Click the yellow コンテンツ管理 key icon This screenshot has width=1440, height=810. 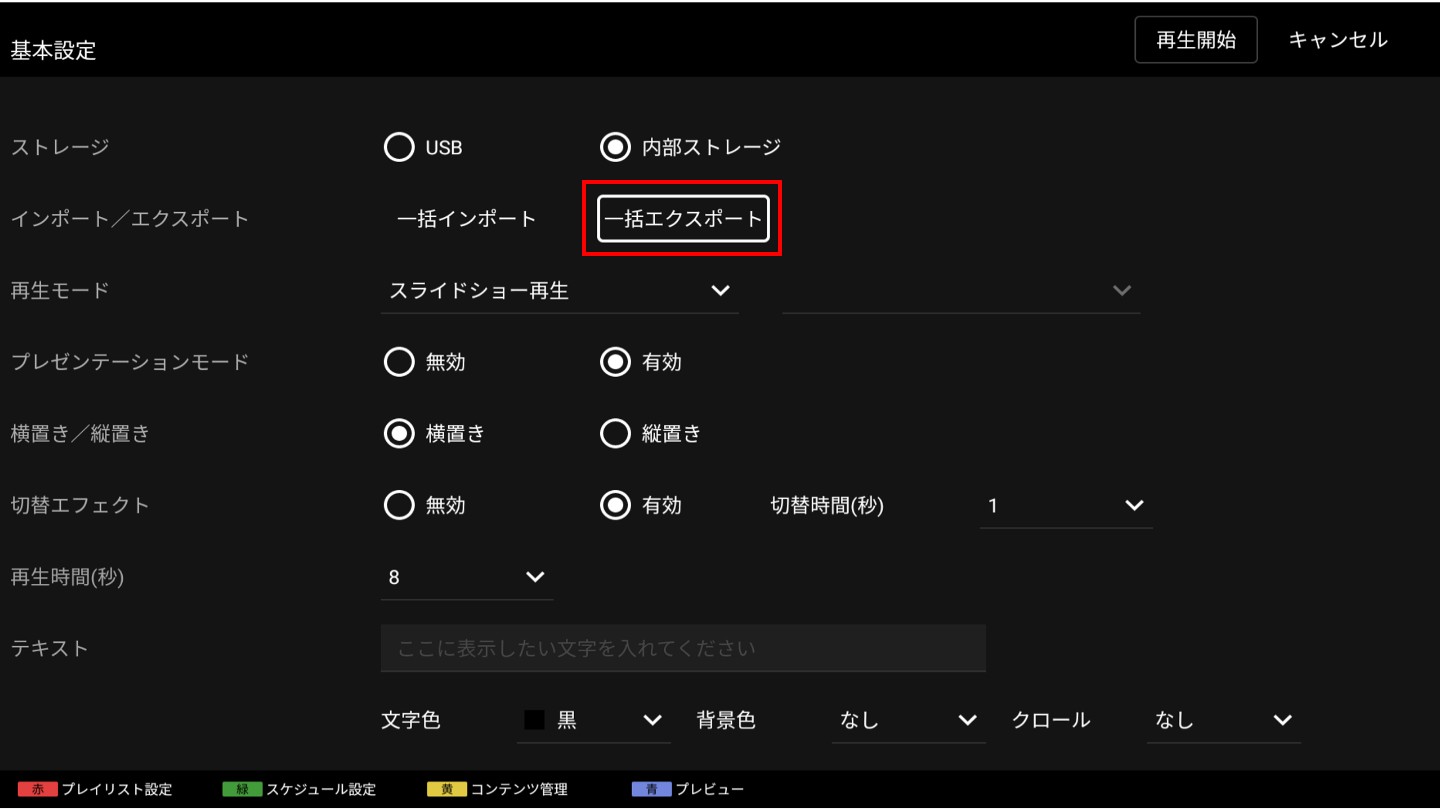point(447,789)
